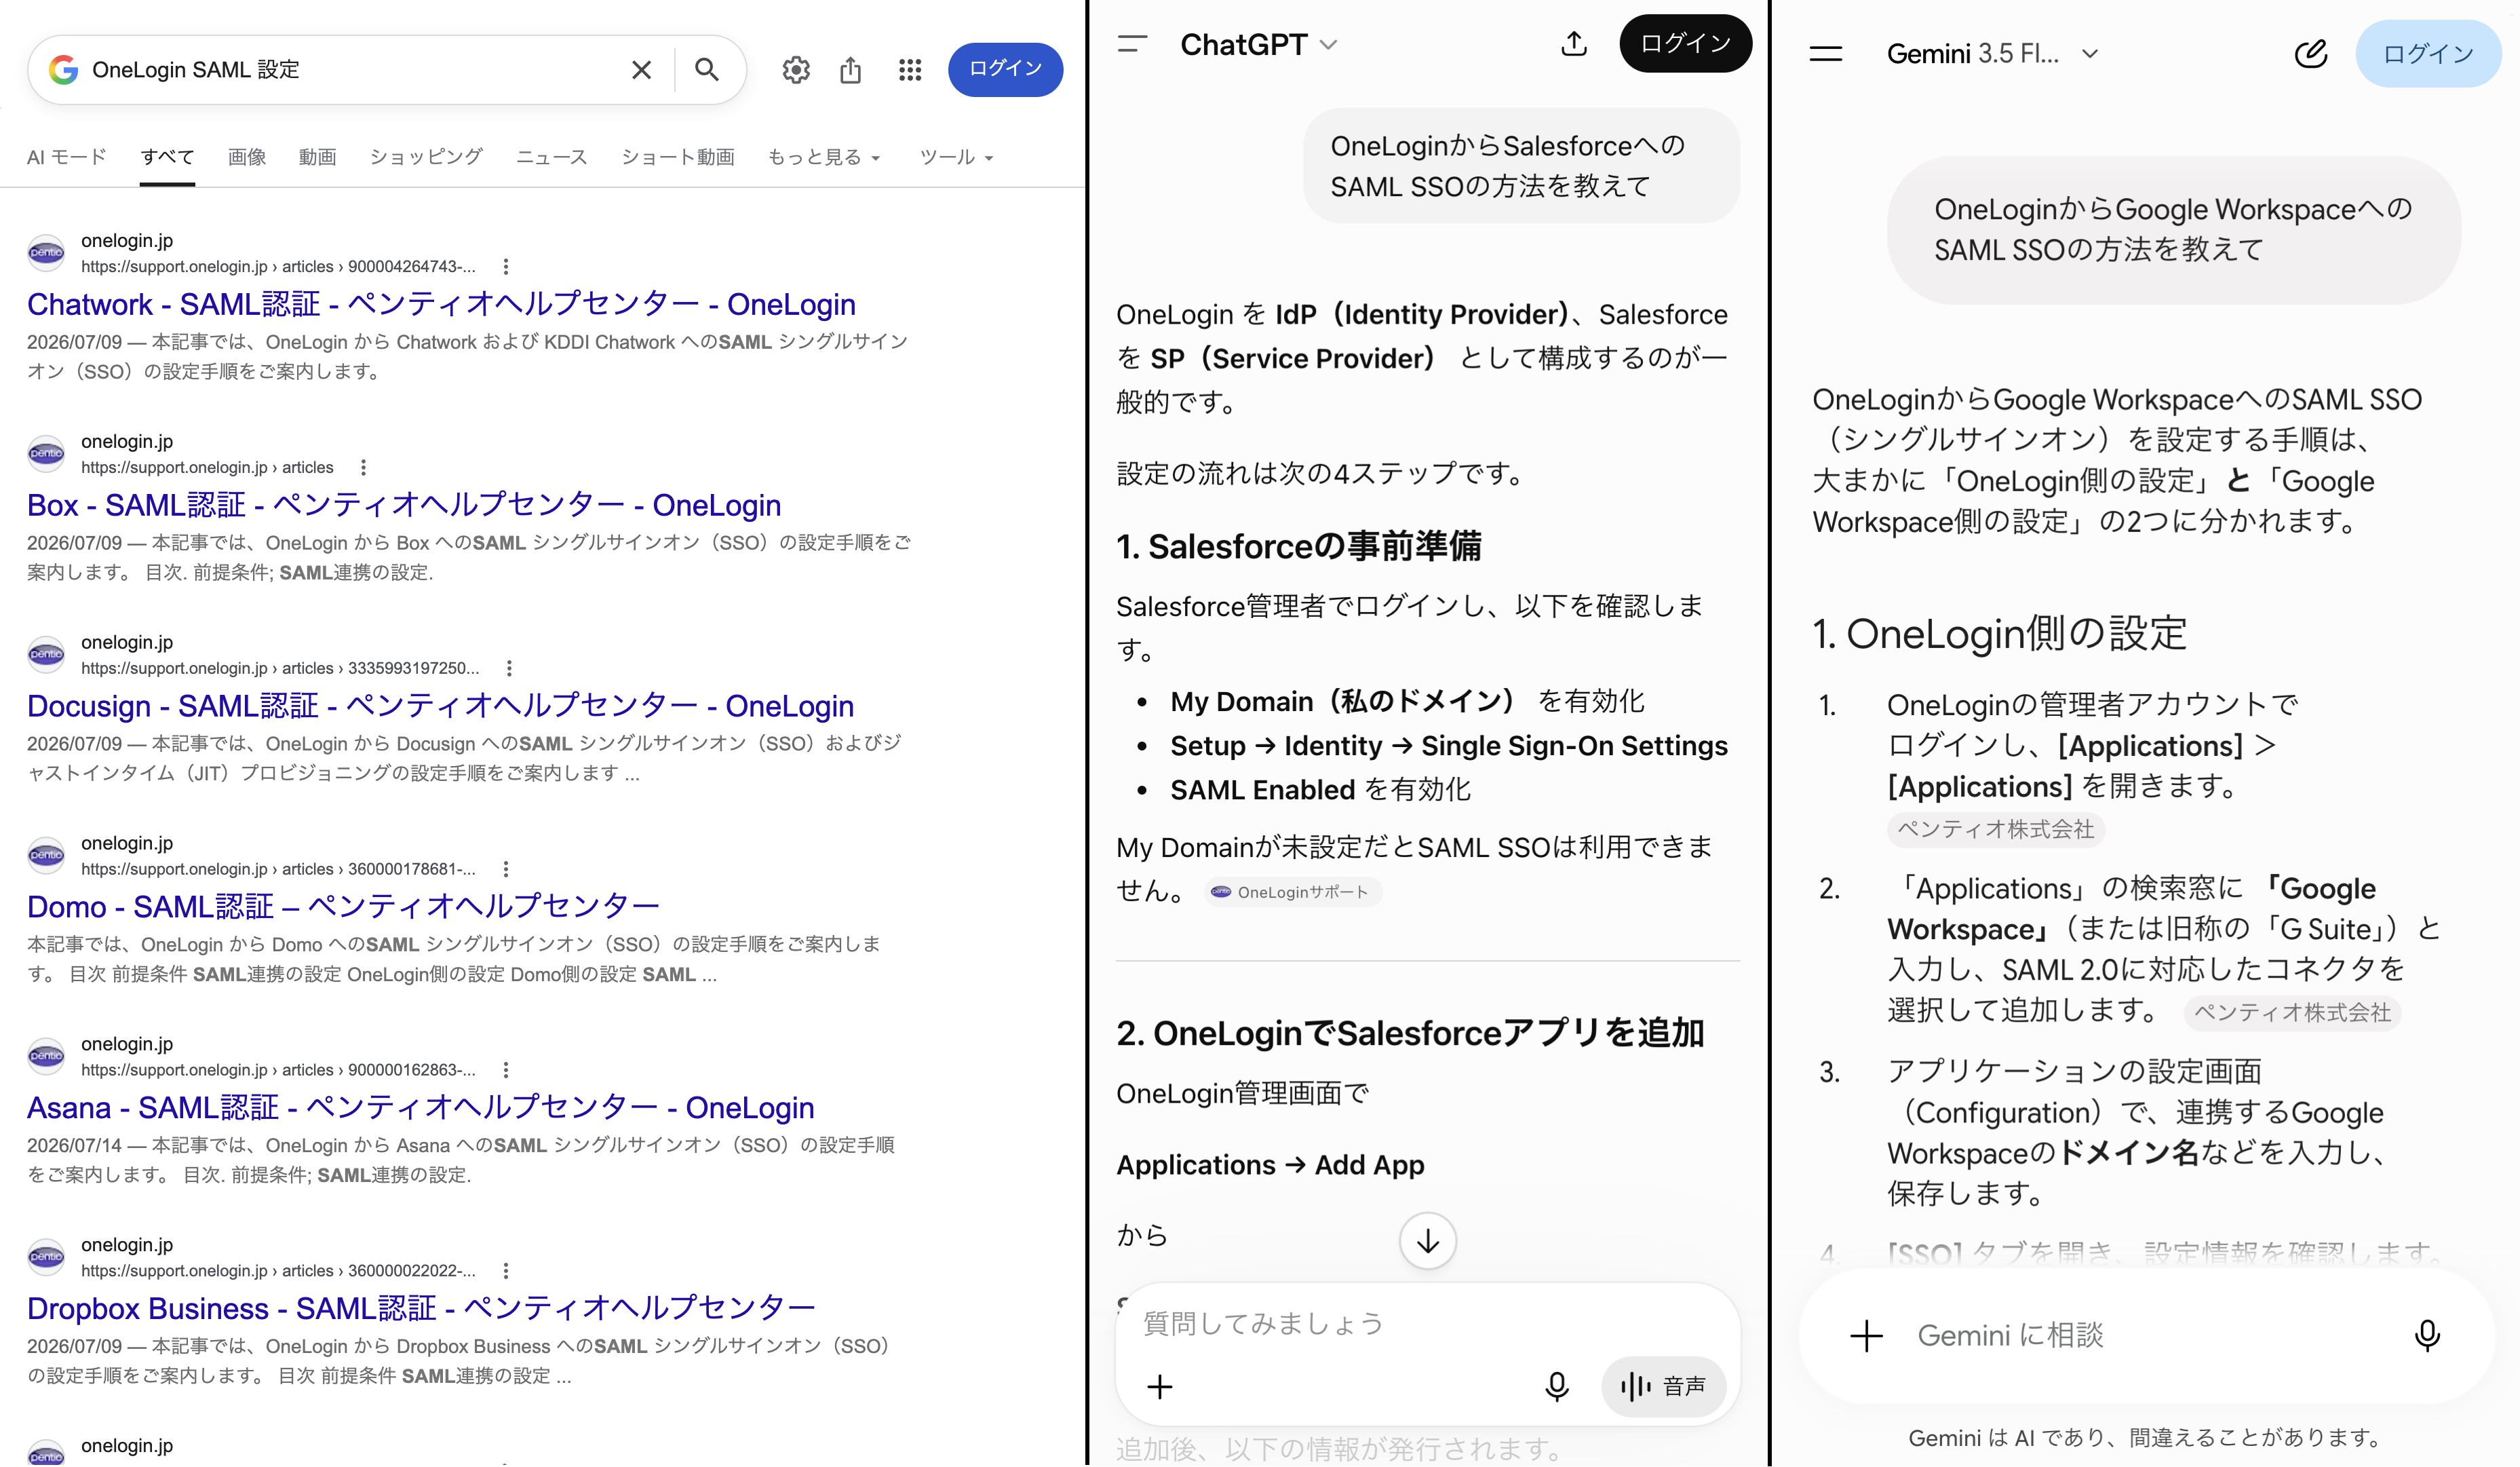Click the Chatwork result URL breadcrumb
The image size is (2520, 1467).
278,267
